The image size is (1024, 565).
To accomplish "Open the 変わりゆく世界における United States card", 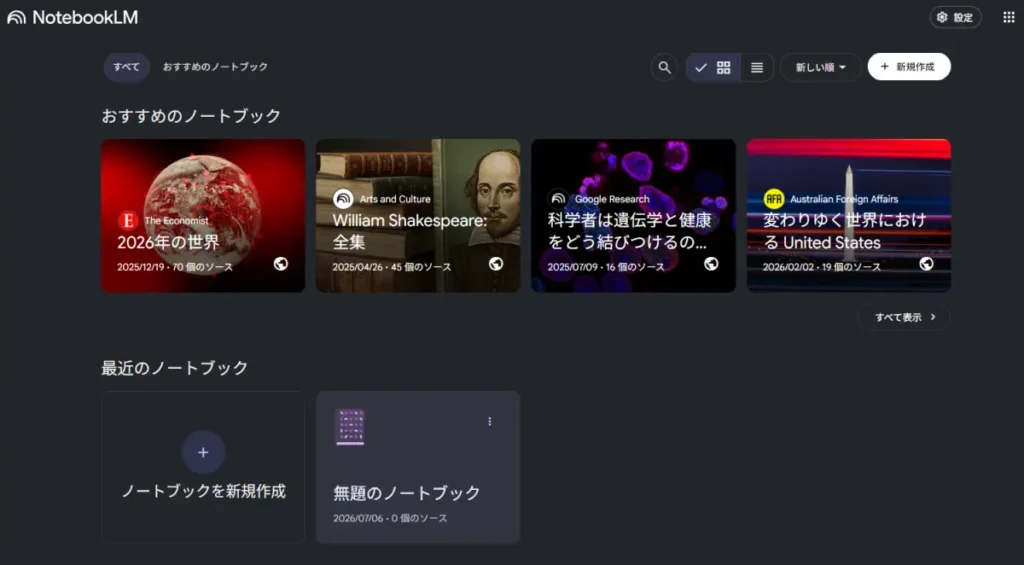I will tap(848, 216).
